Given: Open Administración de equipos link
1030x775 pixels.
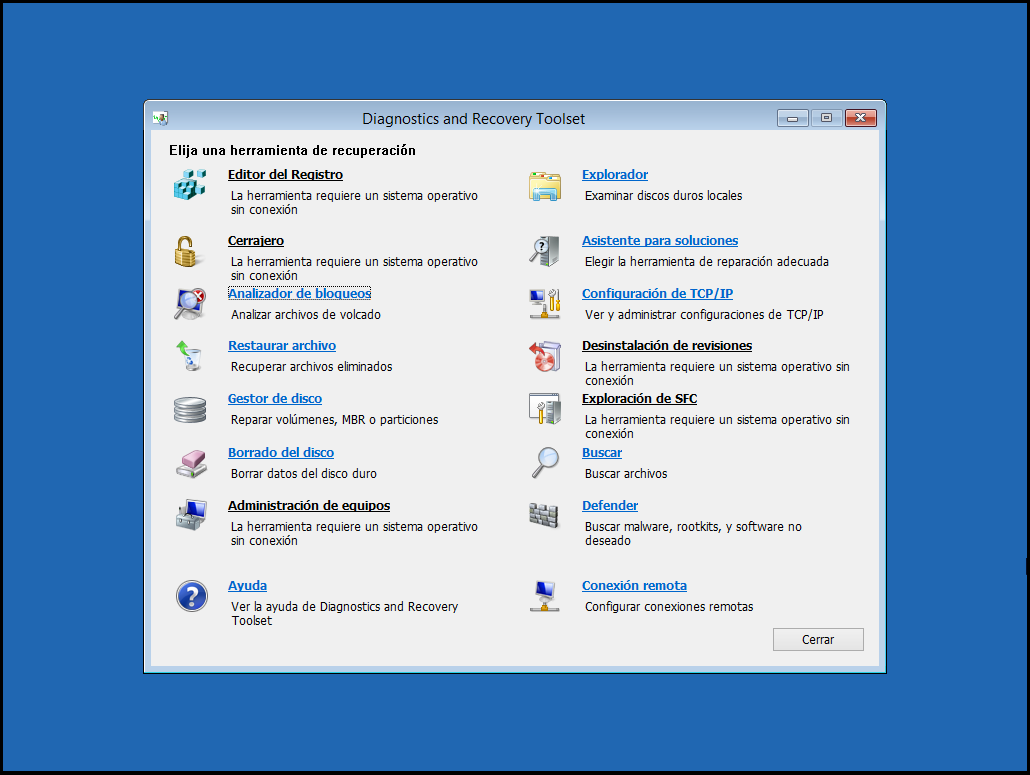Looking at the screenshot, I should (x=309, y=506).
